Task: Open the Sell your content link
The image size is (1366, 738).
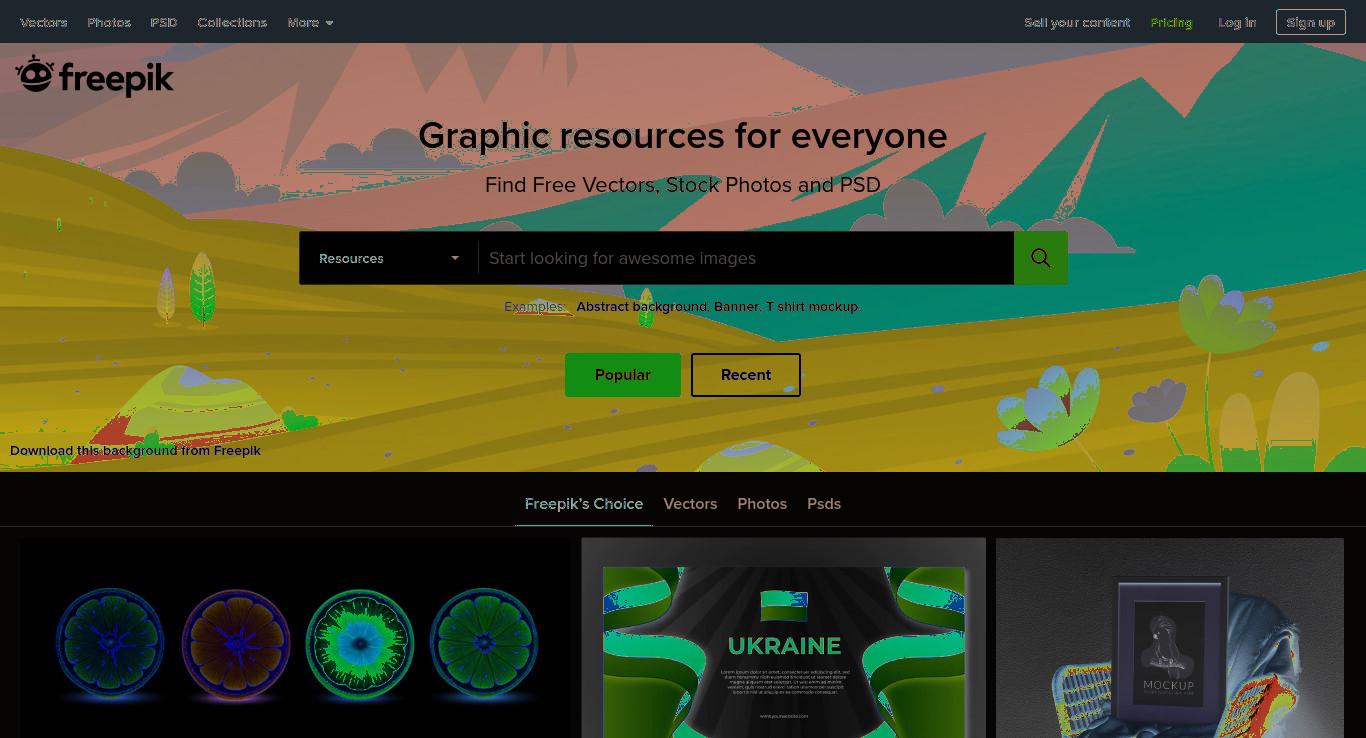Action: 1077,22
